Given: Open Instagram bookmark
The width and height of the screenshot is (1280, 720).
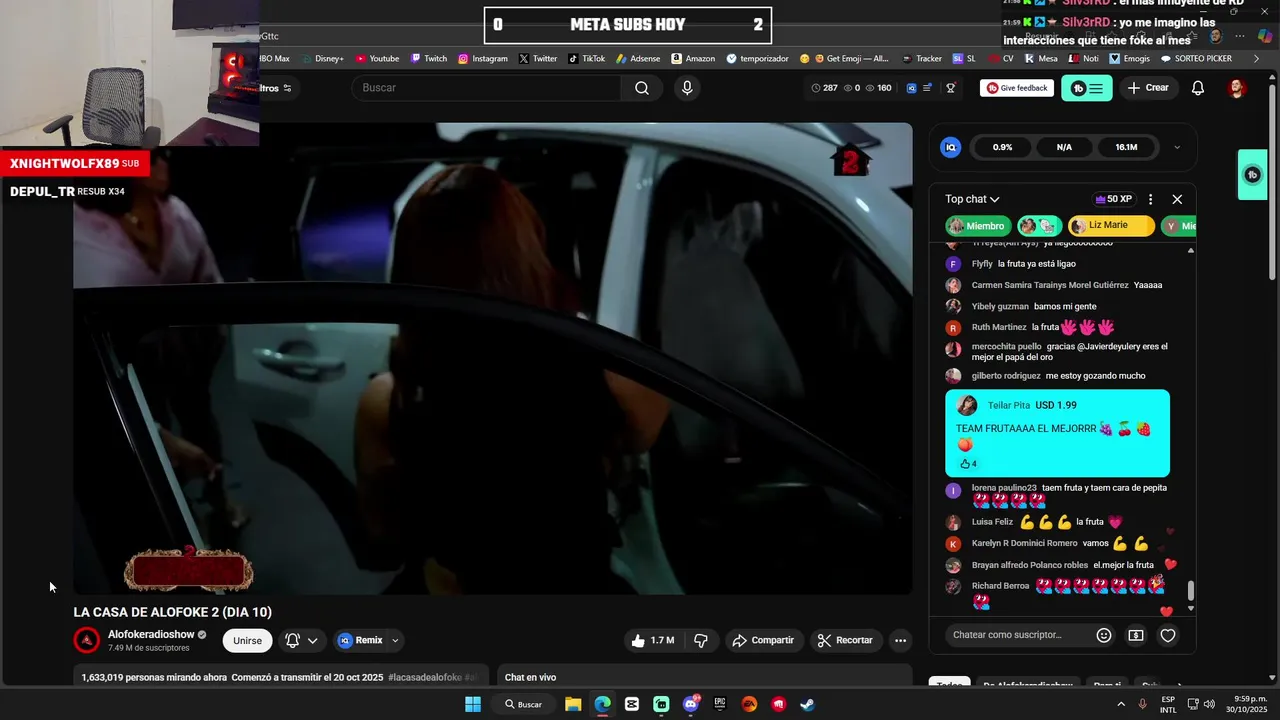Looking at the screenshot, I should coord(483,59).
